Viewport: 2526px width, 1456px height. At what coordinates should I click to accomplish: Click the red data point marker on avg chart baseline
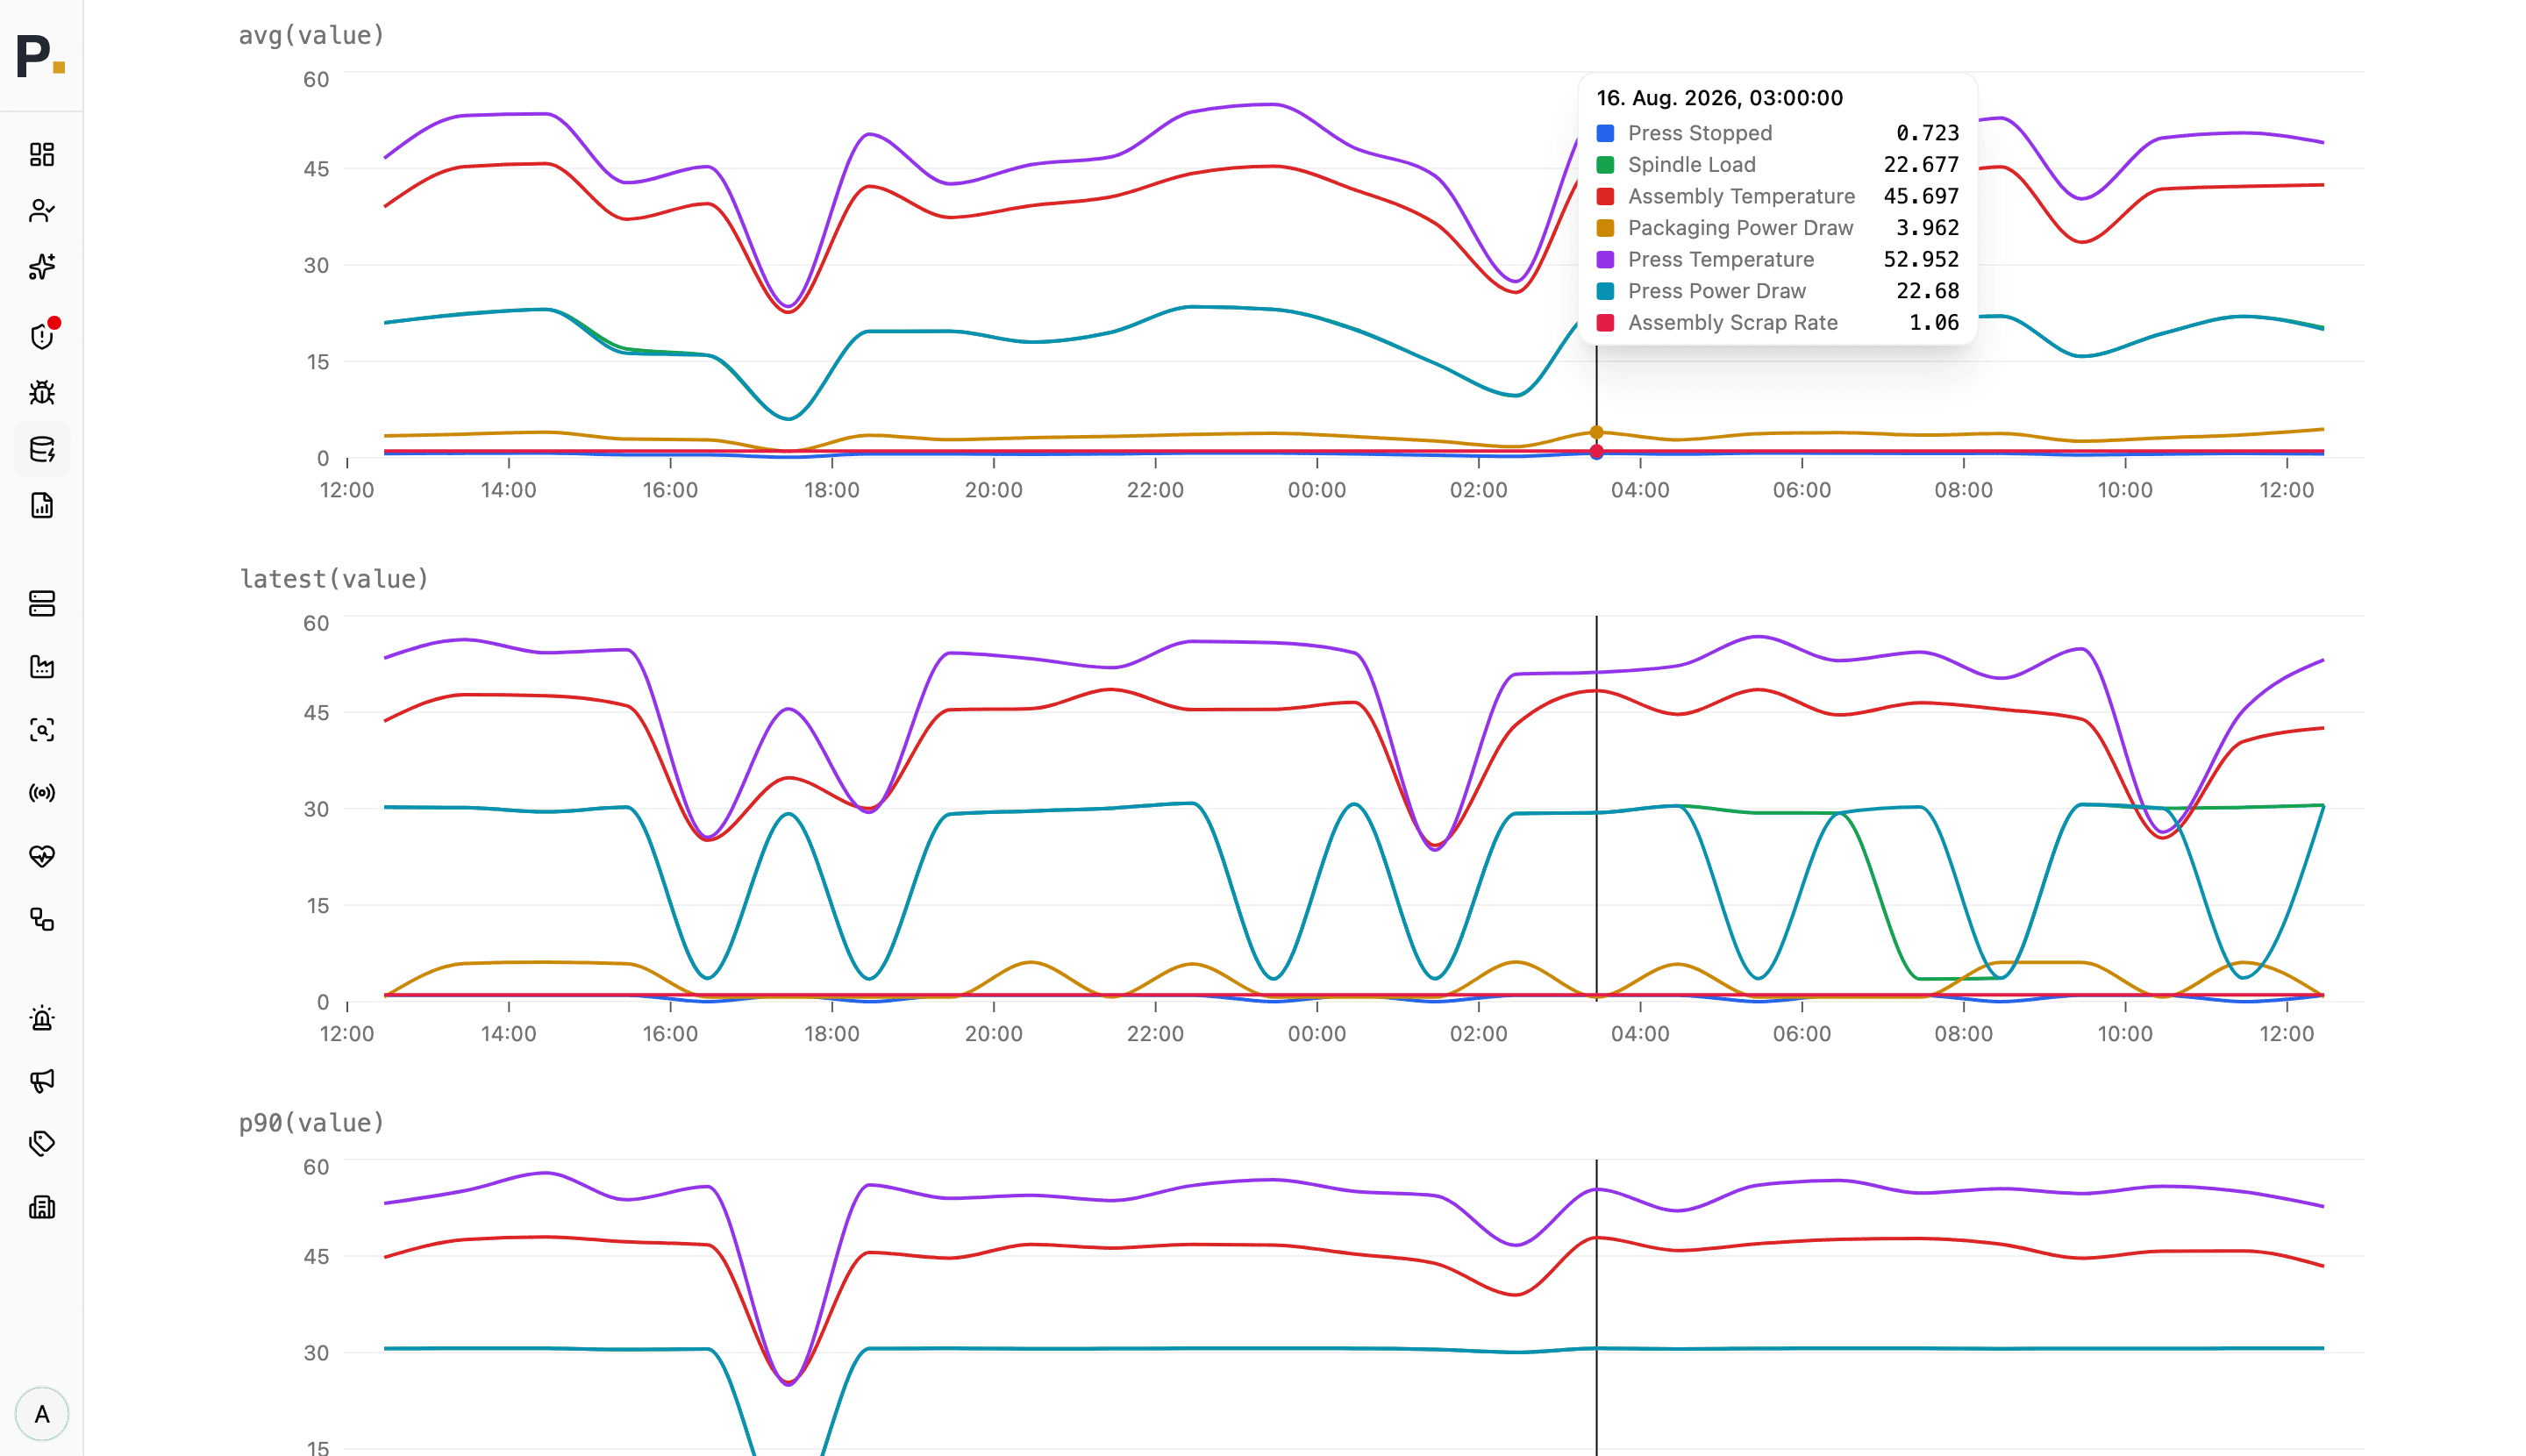[x=1597, y=452]
